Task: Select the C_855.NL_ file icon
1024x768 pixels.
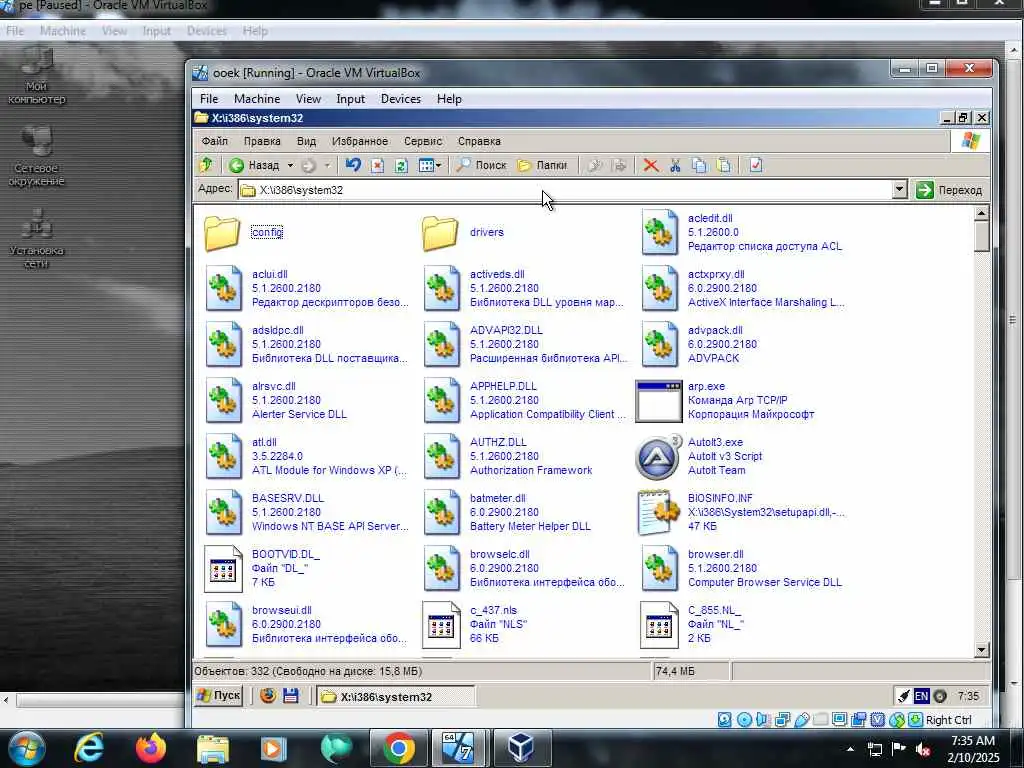Action: [659, 625]
